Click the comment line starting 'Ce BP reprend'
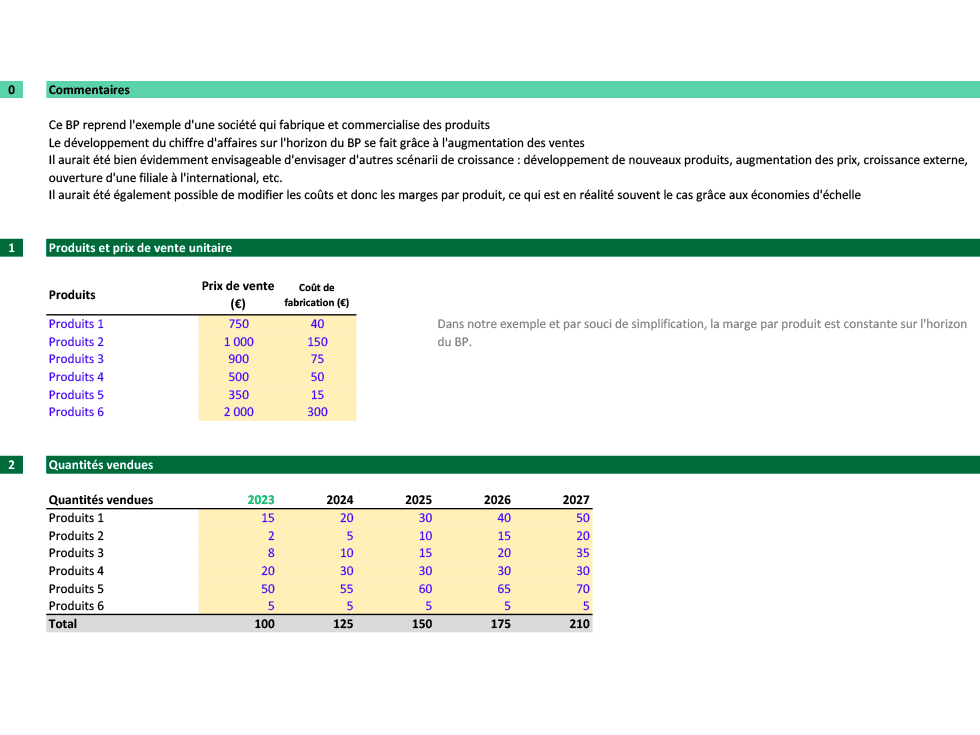980x735 pixels. (269, 125)
